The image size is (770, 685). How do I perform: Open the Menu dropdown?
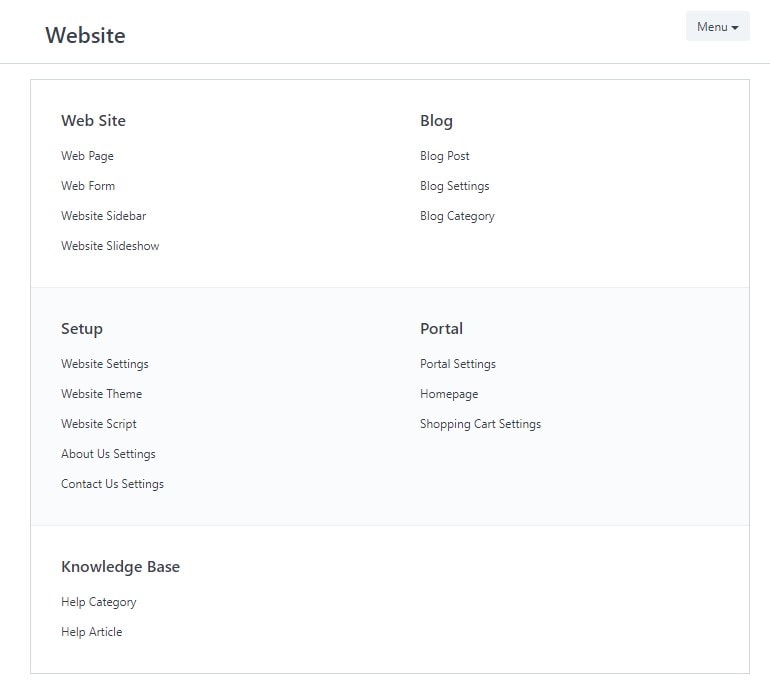(x=717, y=27)
